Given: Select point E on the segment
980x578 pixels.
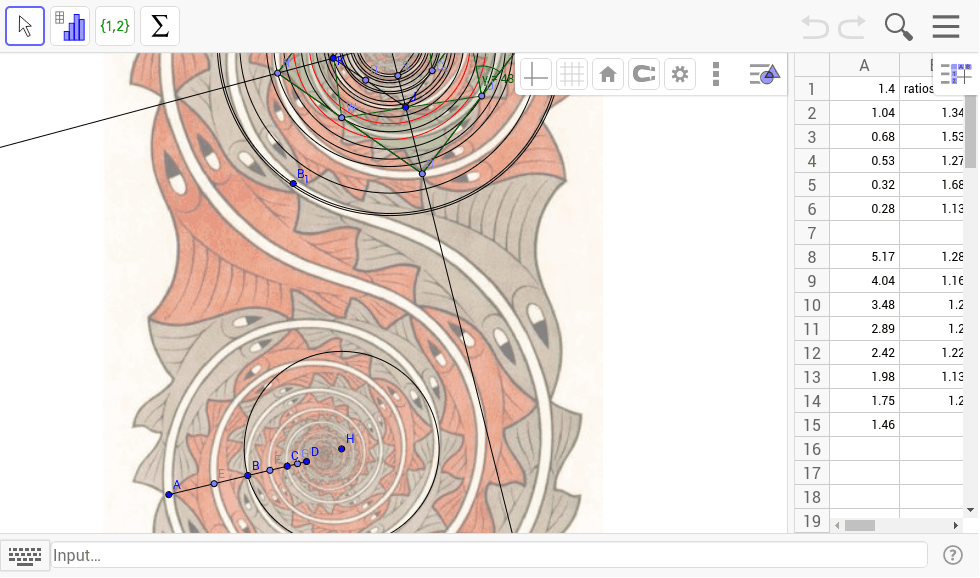Looking at the screenshot, I should (x=214, y=484).
